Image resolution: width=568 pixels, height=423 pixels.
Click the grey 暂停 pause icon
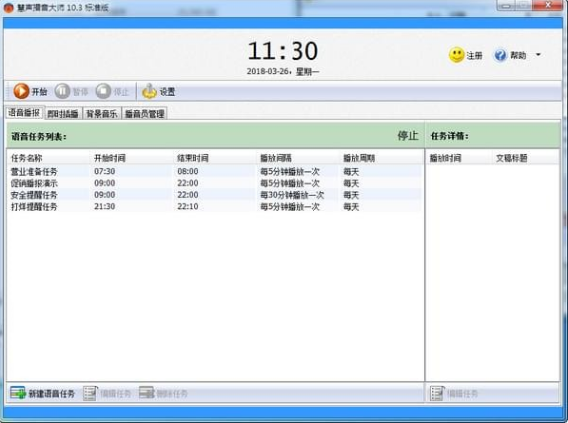(x=62, y=91)
